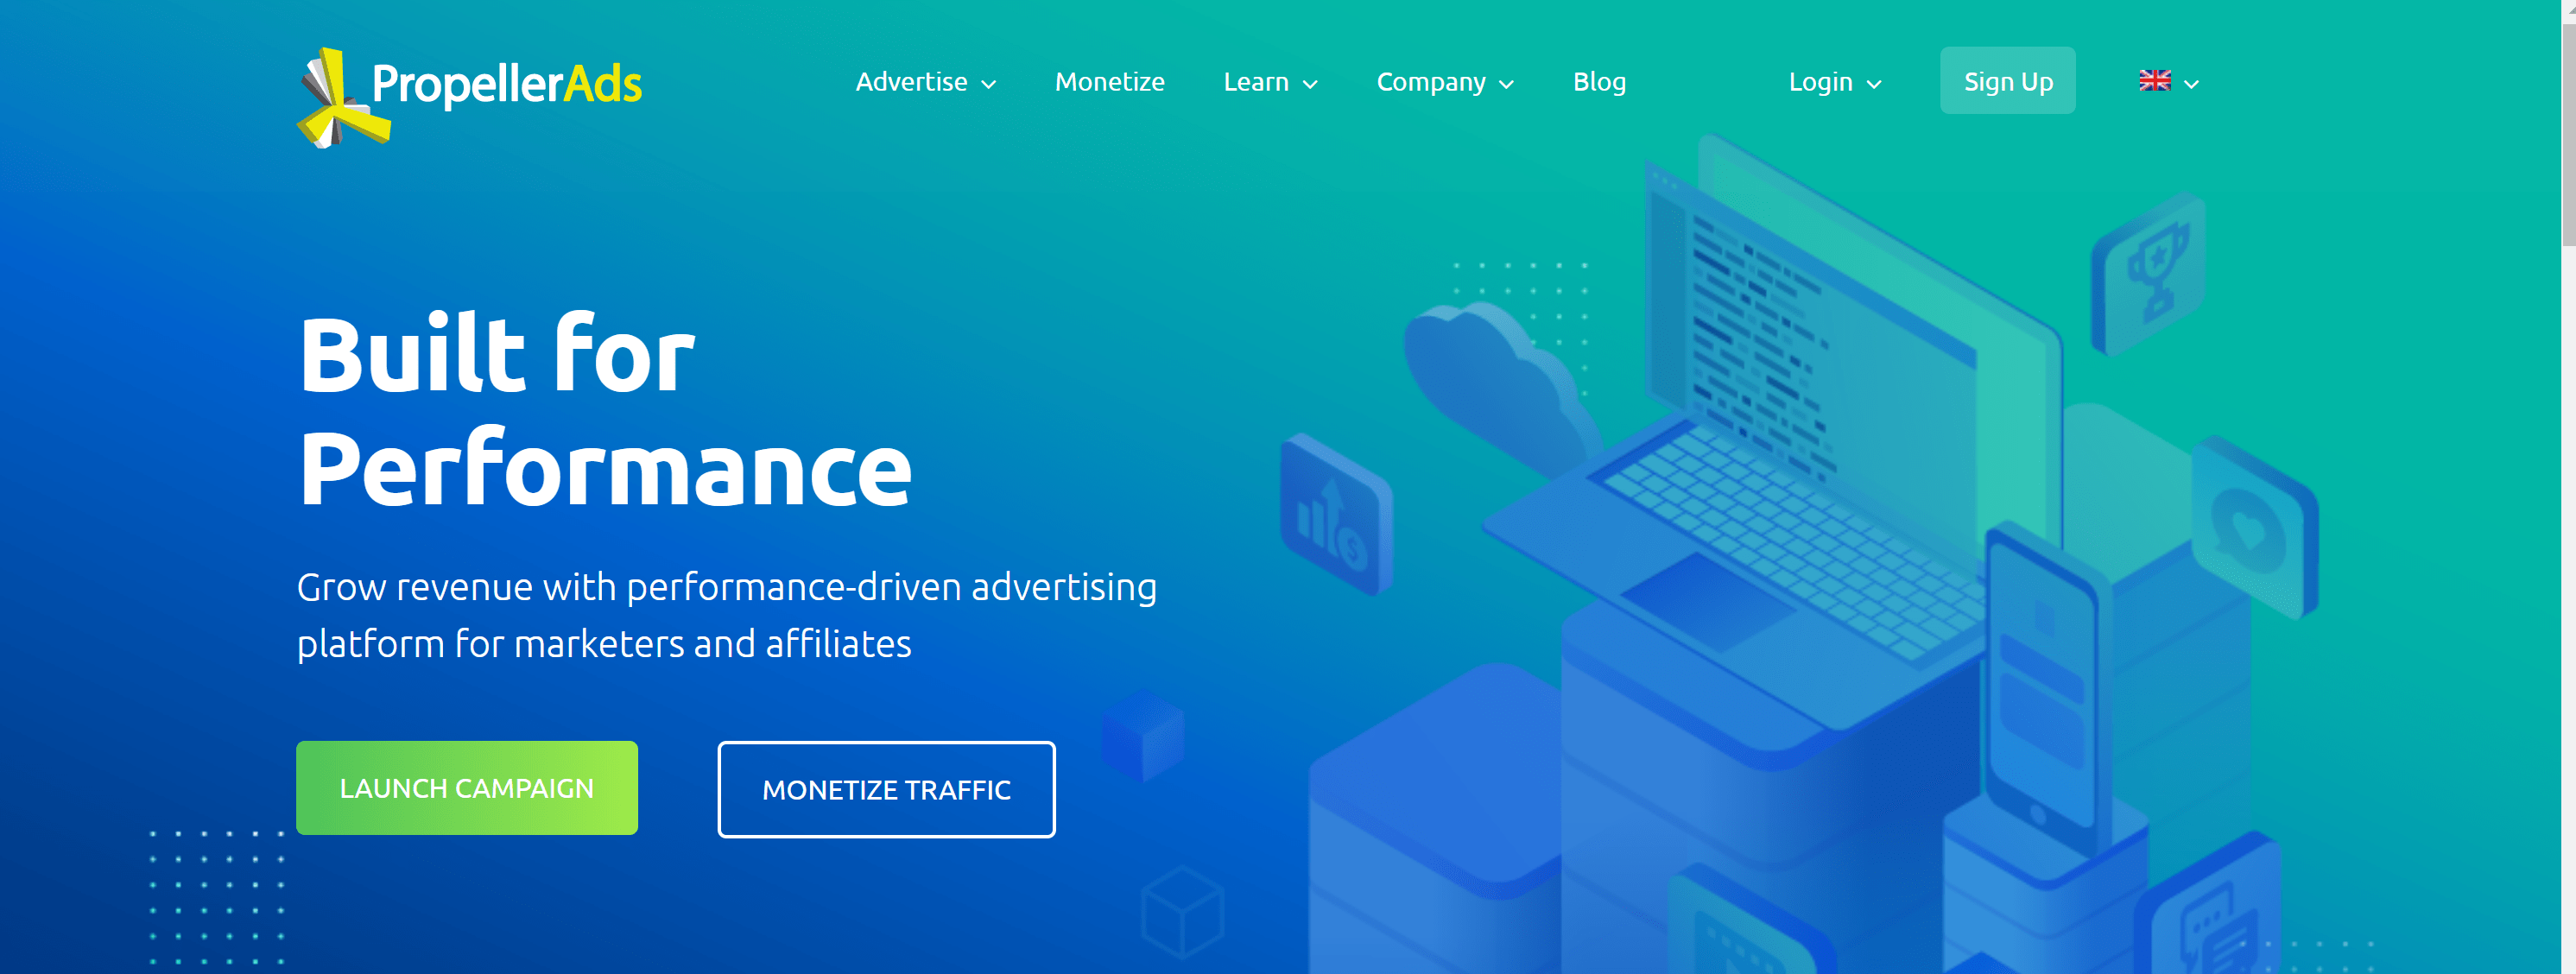Select the Monetize menu item
The height and width of the screenshot is (974, 2576).
[1109, 80]
